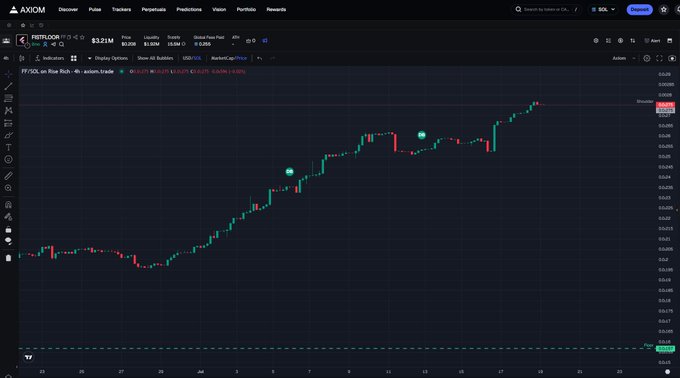The image size is (680, 378).
Task: Click the TradingView logo on chart
Action: coord(29,357)
